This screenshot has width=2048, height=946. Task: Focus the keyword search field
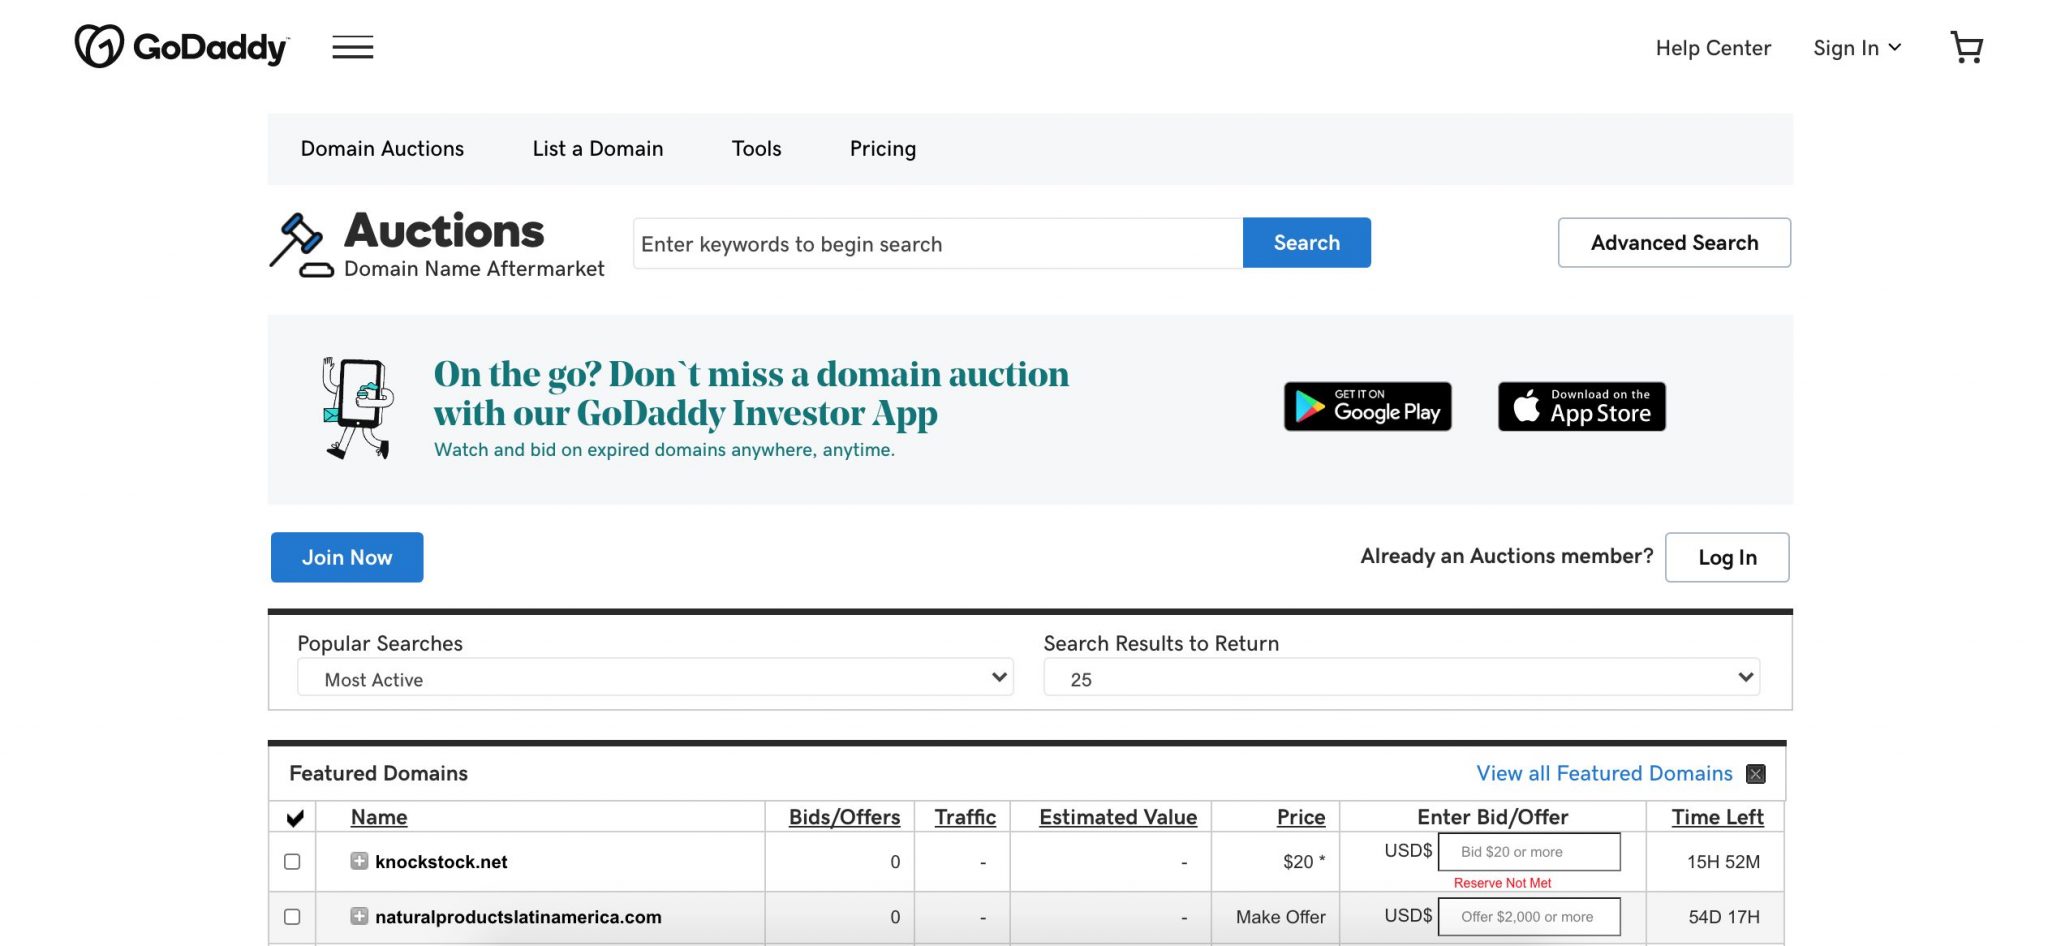coord(938,243)
